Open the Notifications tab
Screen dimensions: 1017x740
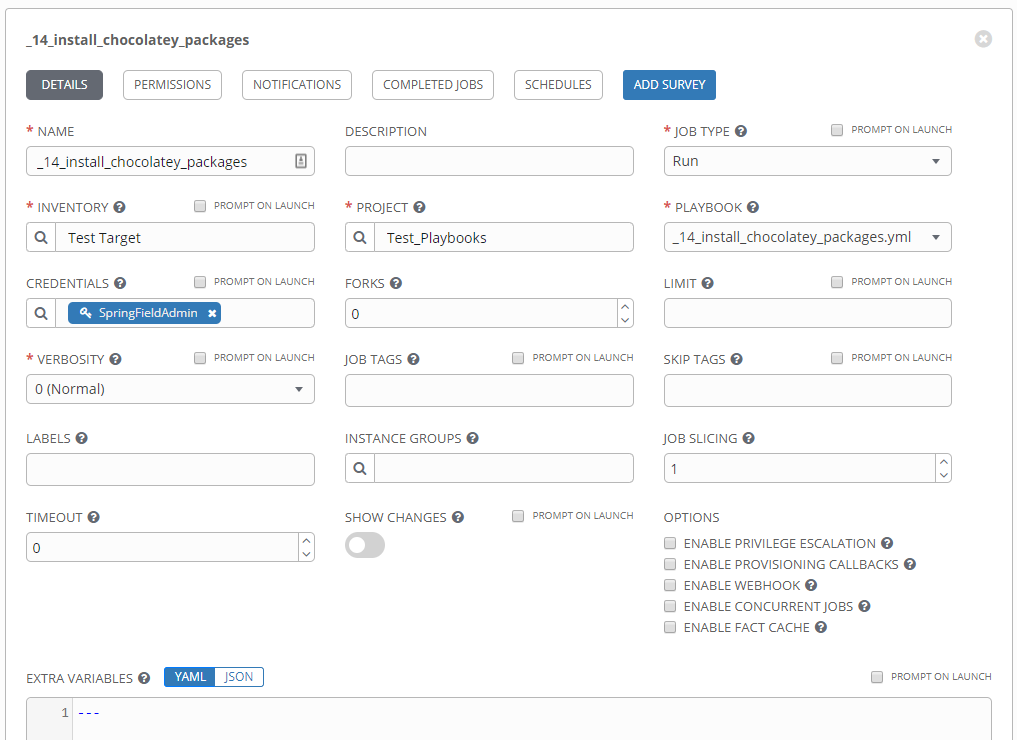pos(297,85)
